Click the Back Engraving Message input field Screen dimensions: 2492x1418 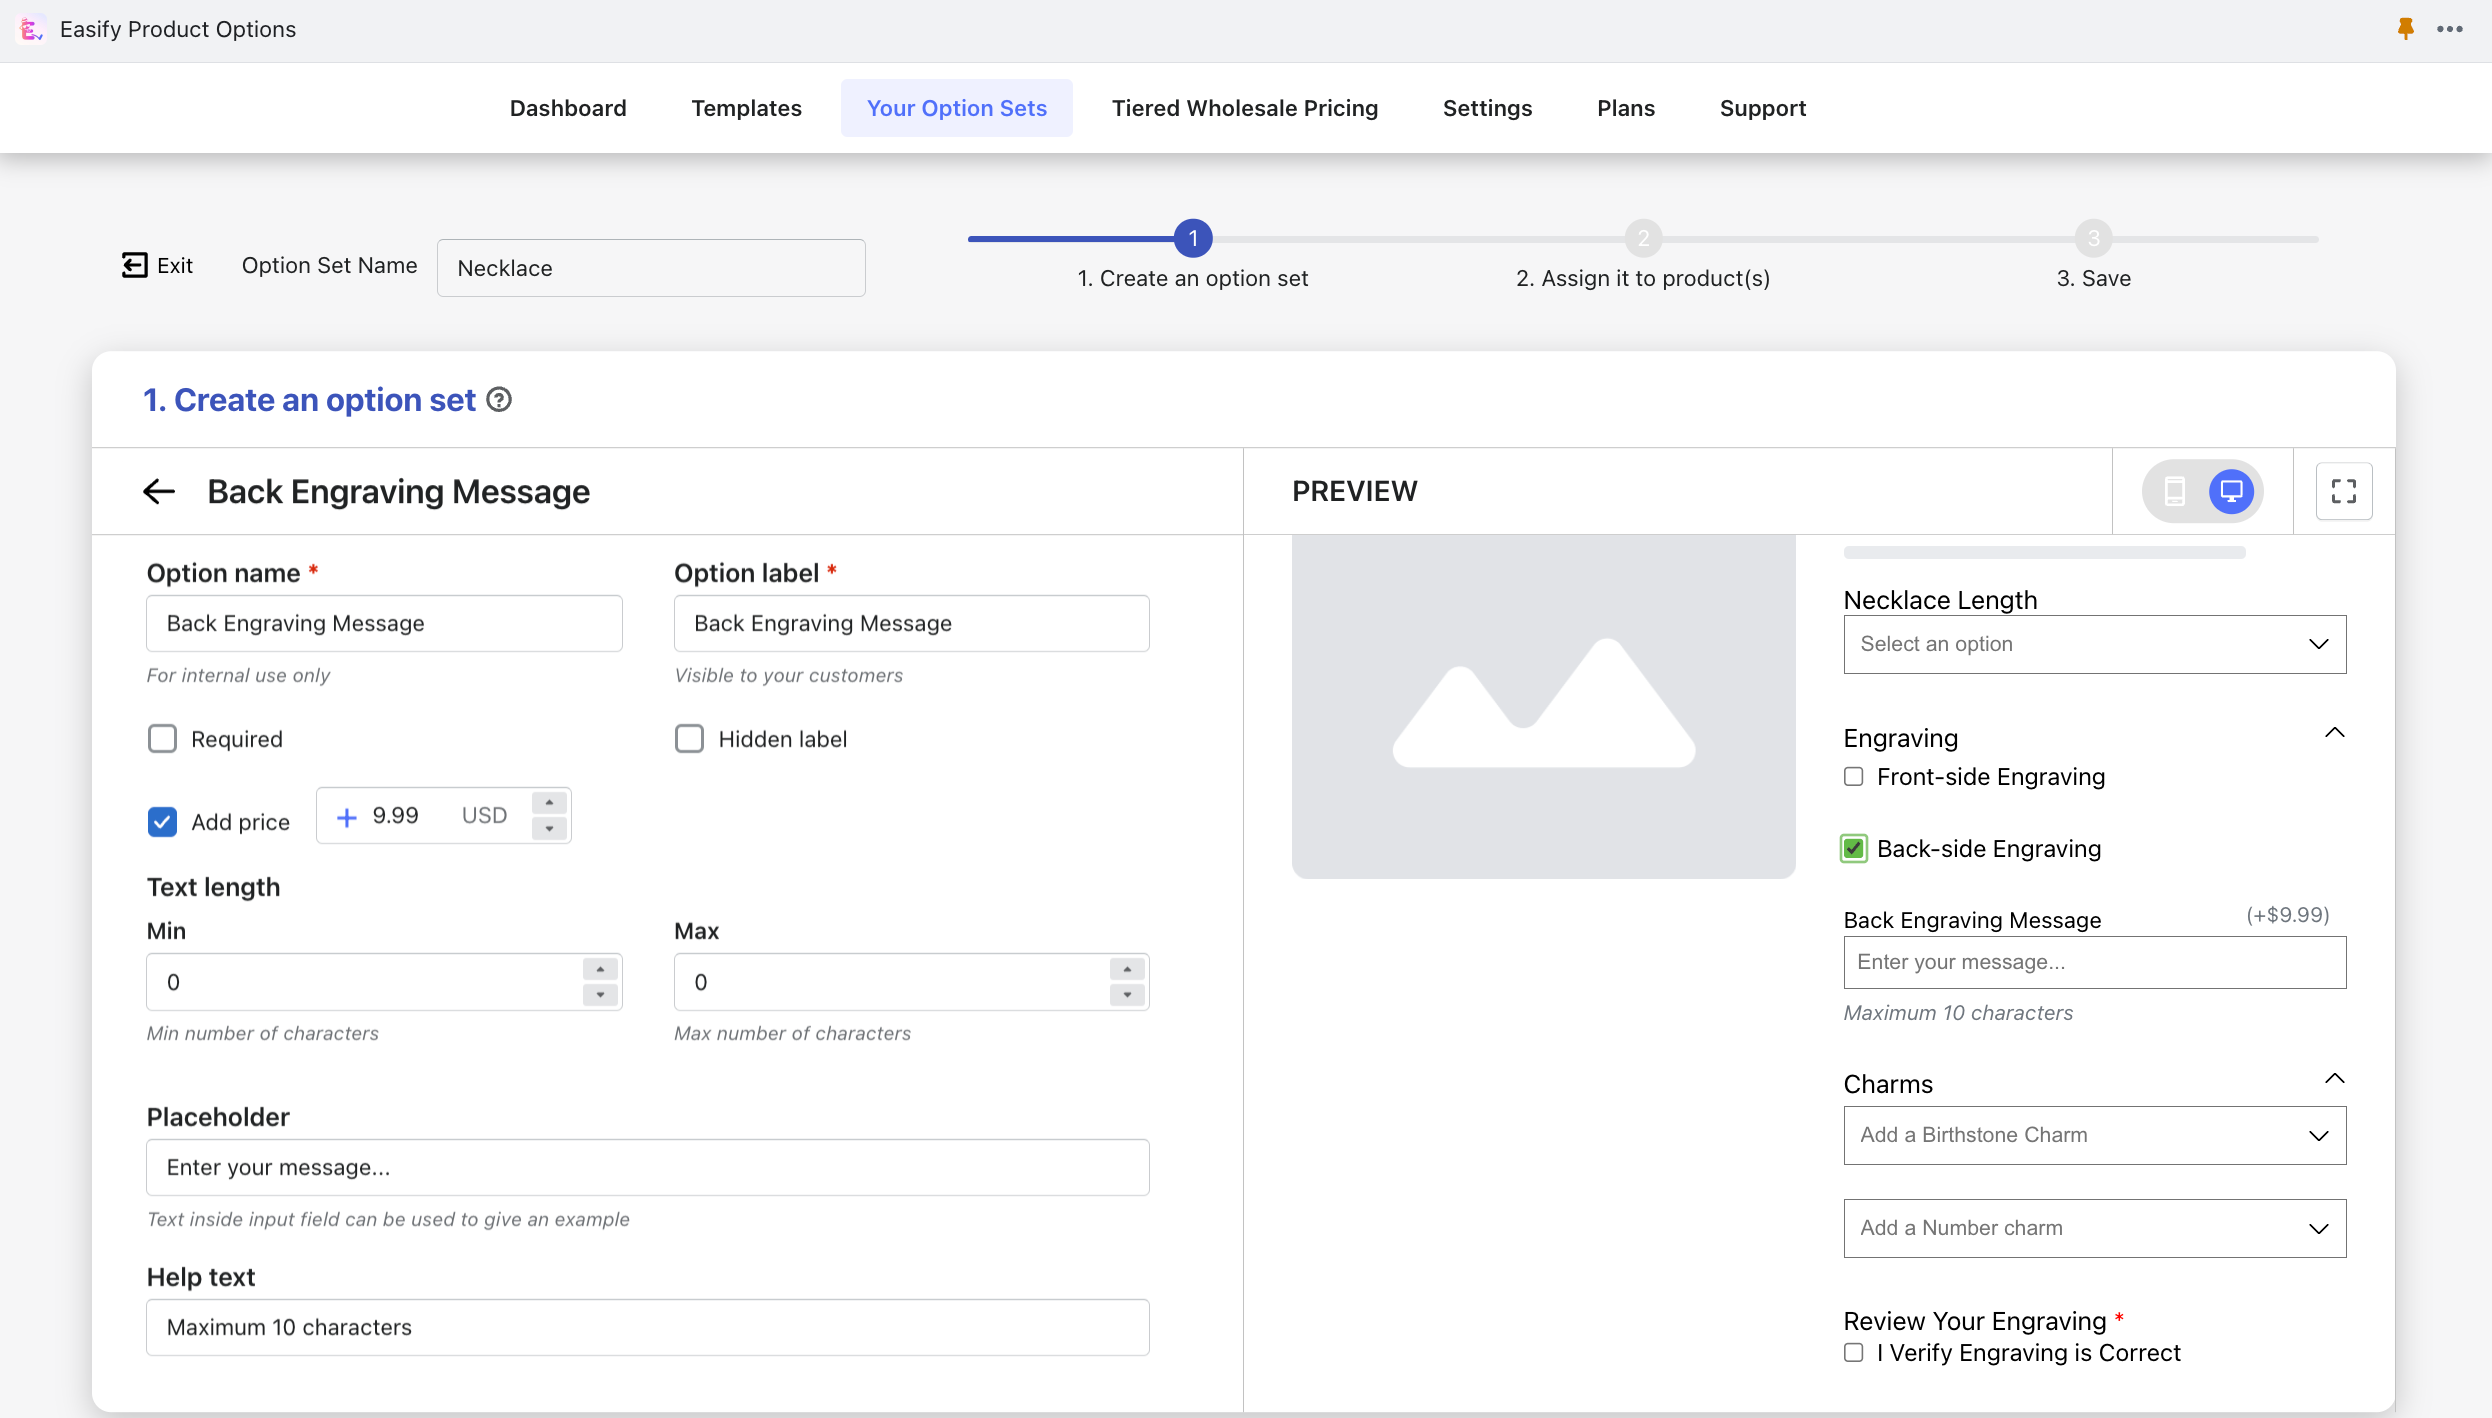tap(2095, 961)
